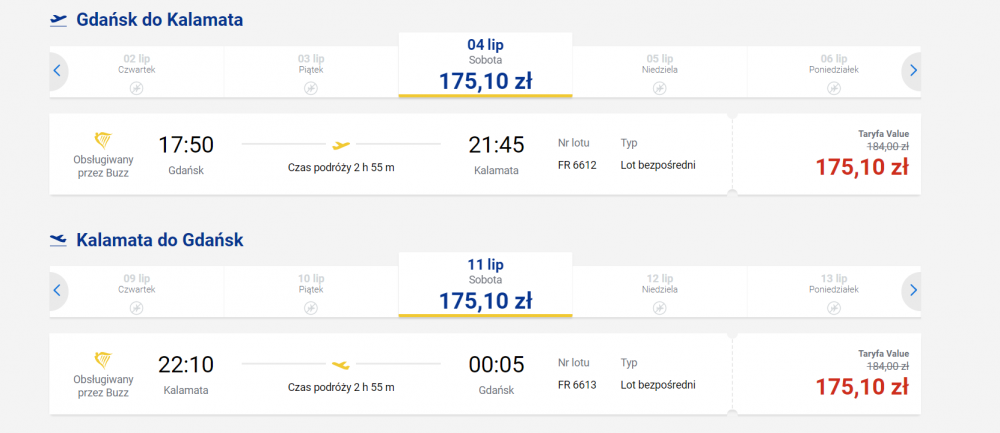Show earlier return dates with left arrow

coord(57,291)
